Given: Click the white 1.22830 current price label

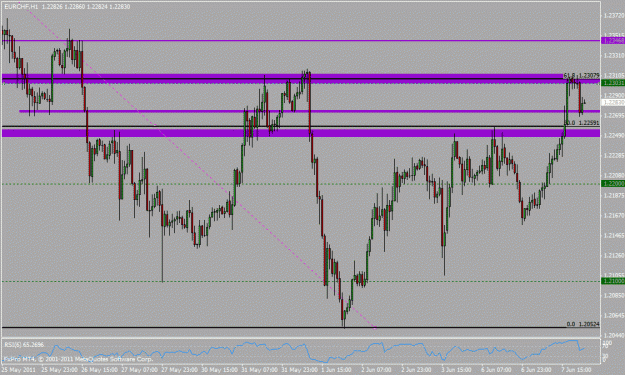Looking at the screenshot, I should point(613,102).
